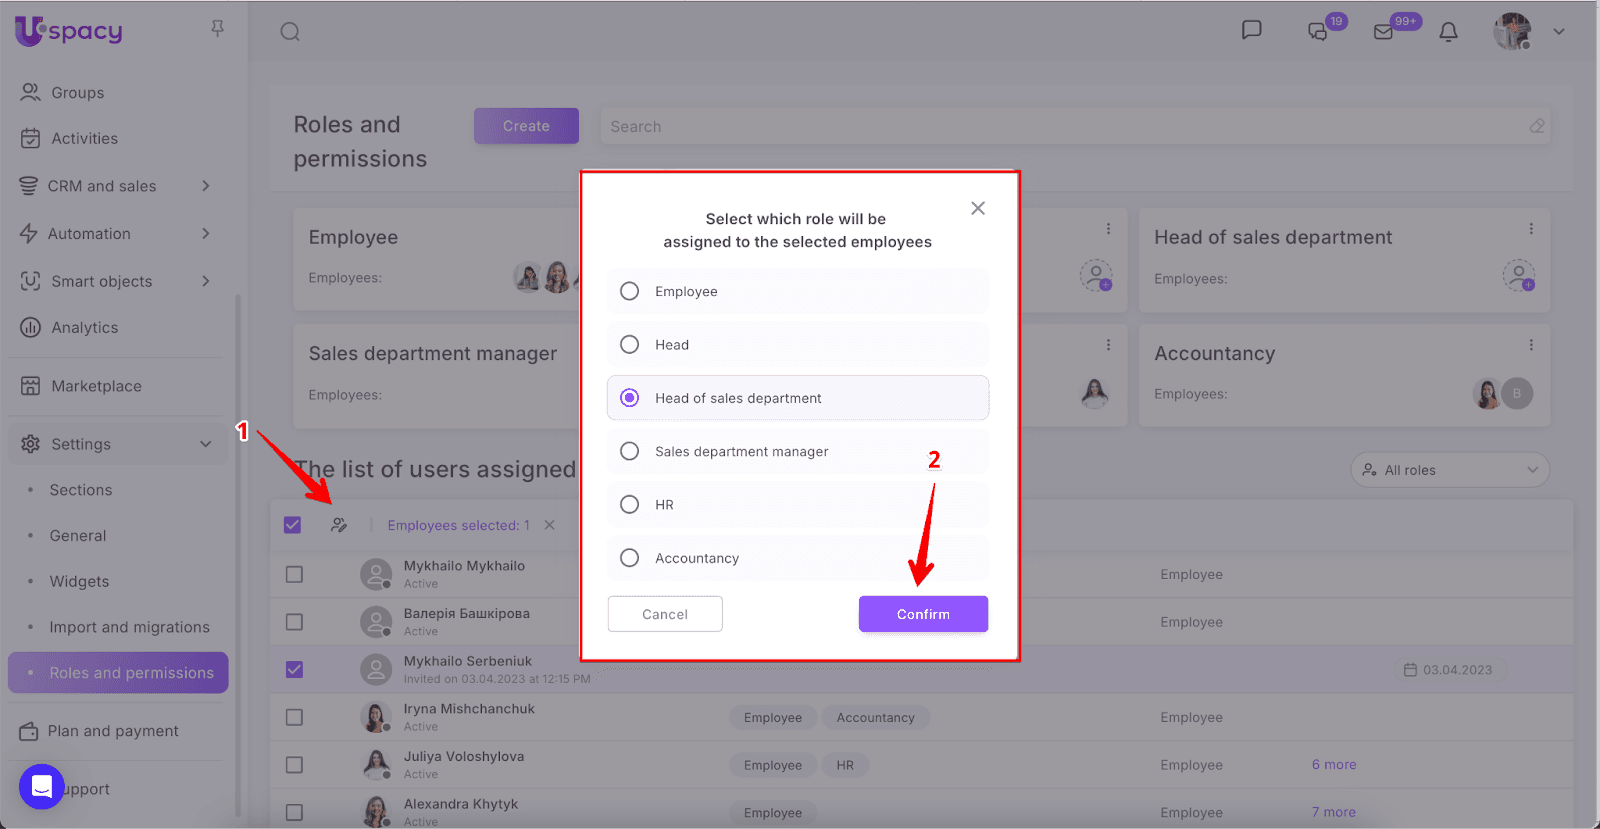Collapse the Settings section in sidebar
The width and height of the screenshot is (1600, 829).
pyautogui.click(x=205, y=444)
